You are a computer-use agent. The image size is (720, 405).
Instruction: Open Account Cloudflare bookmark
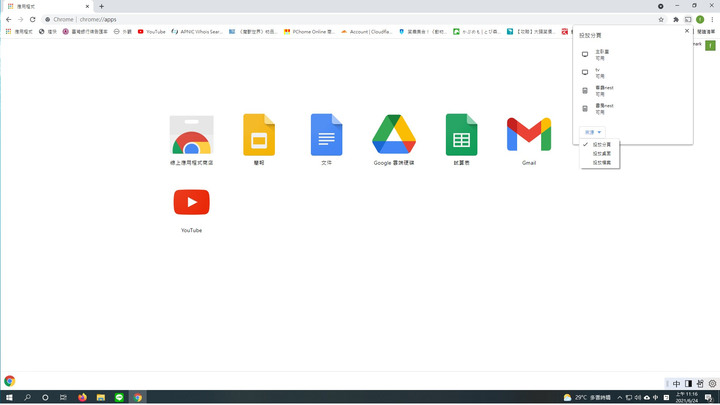click(x=366, y=32)
